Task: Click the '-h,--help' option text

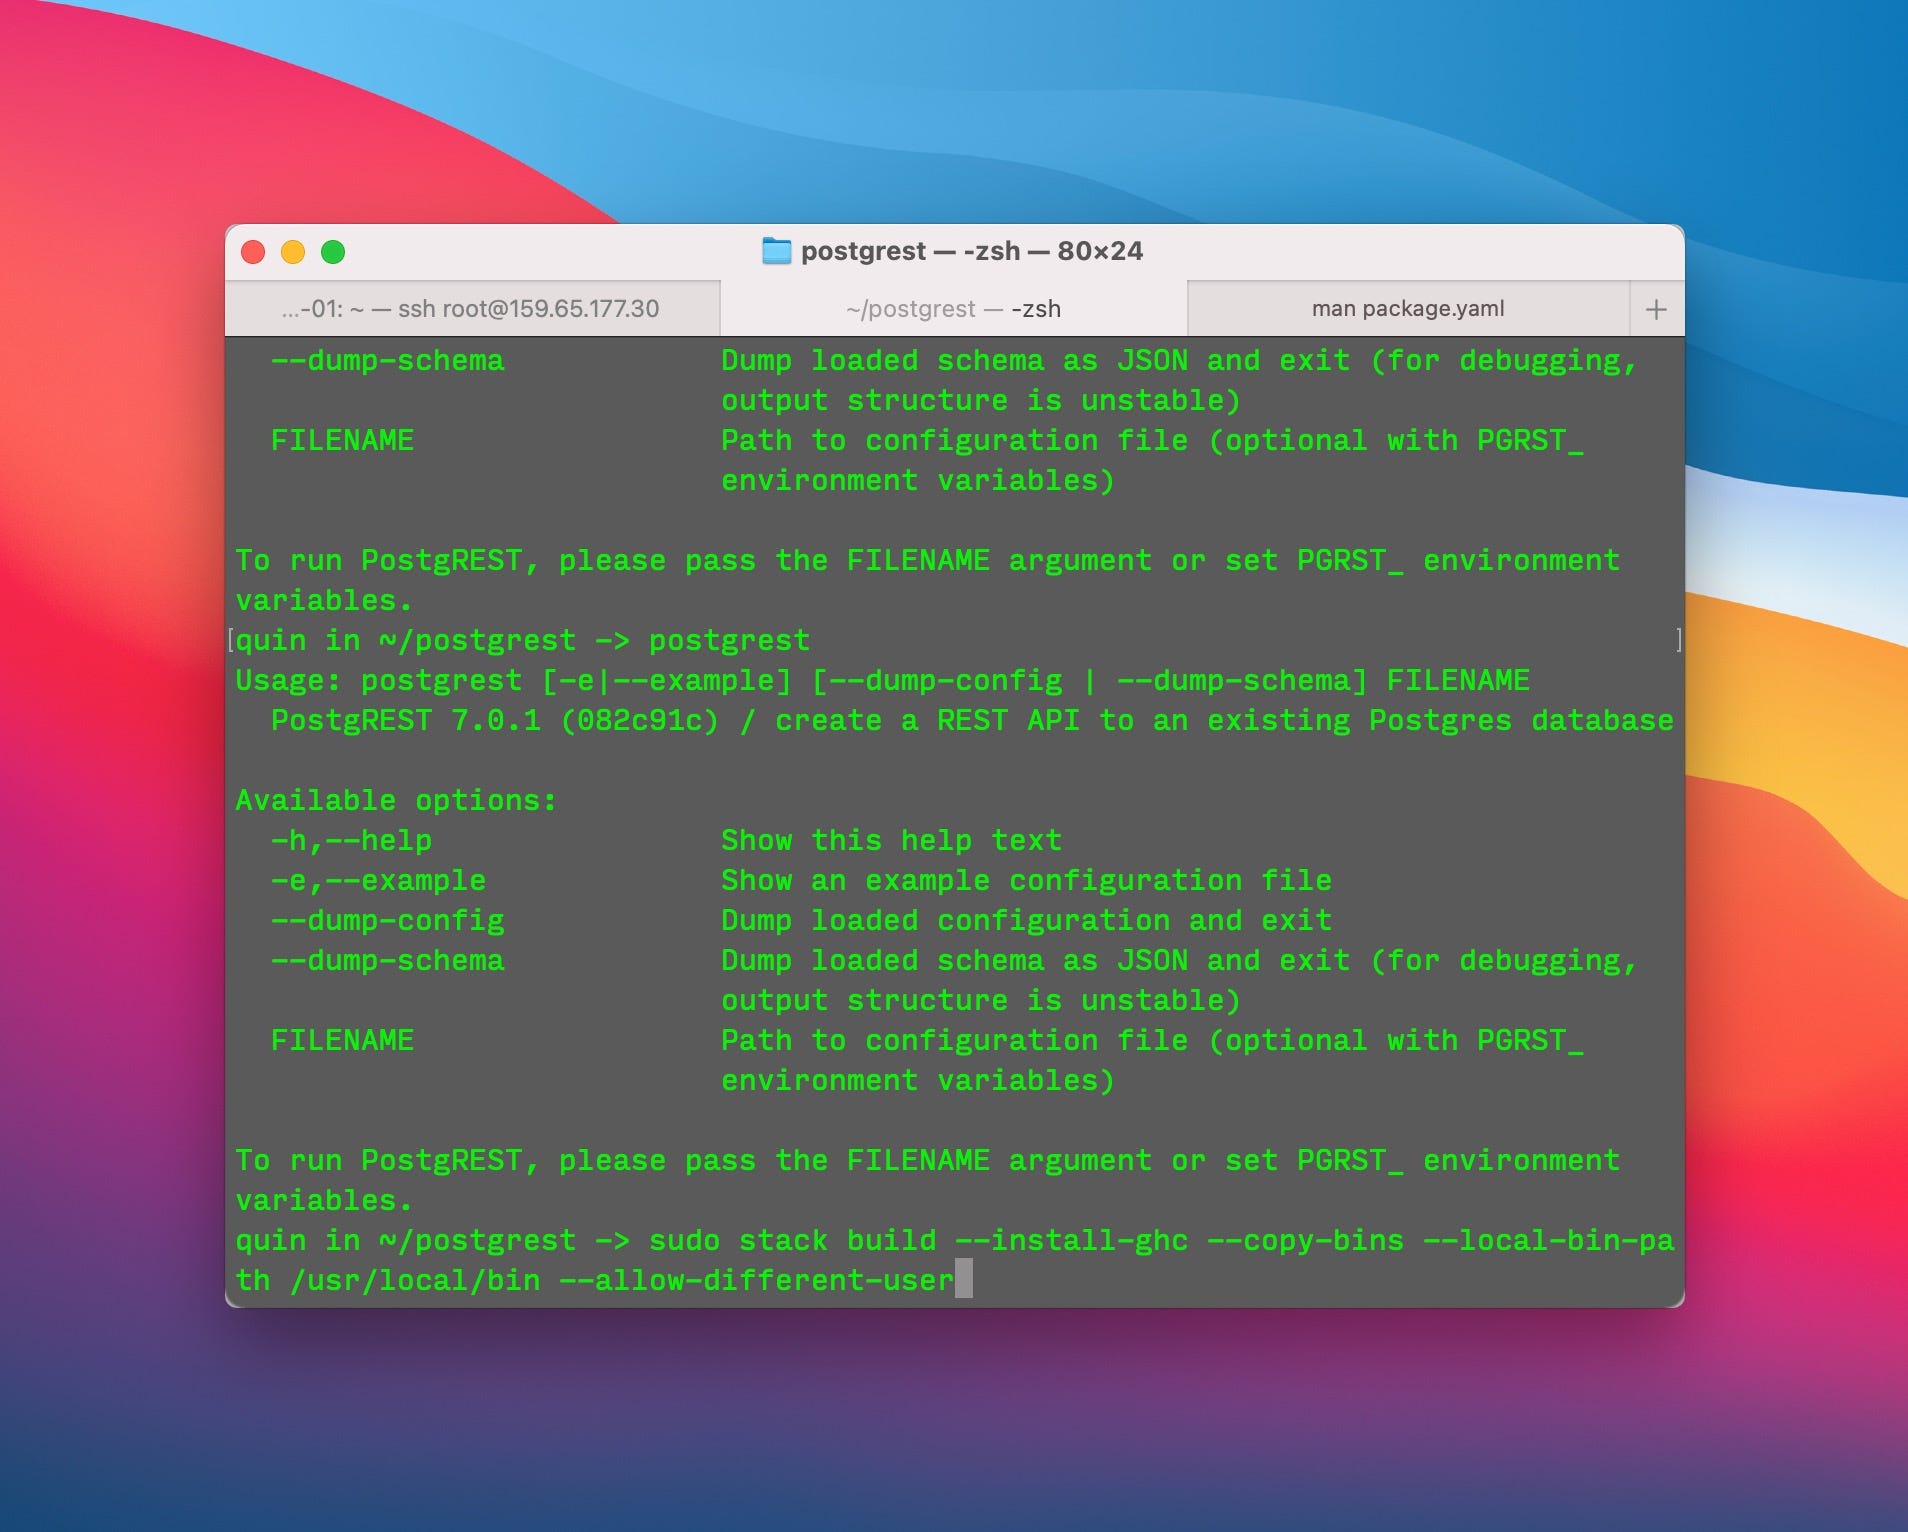Action: tap(352, 840)
